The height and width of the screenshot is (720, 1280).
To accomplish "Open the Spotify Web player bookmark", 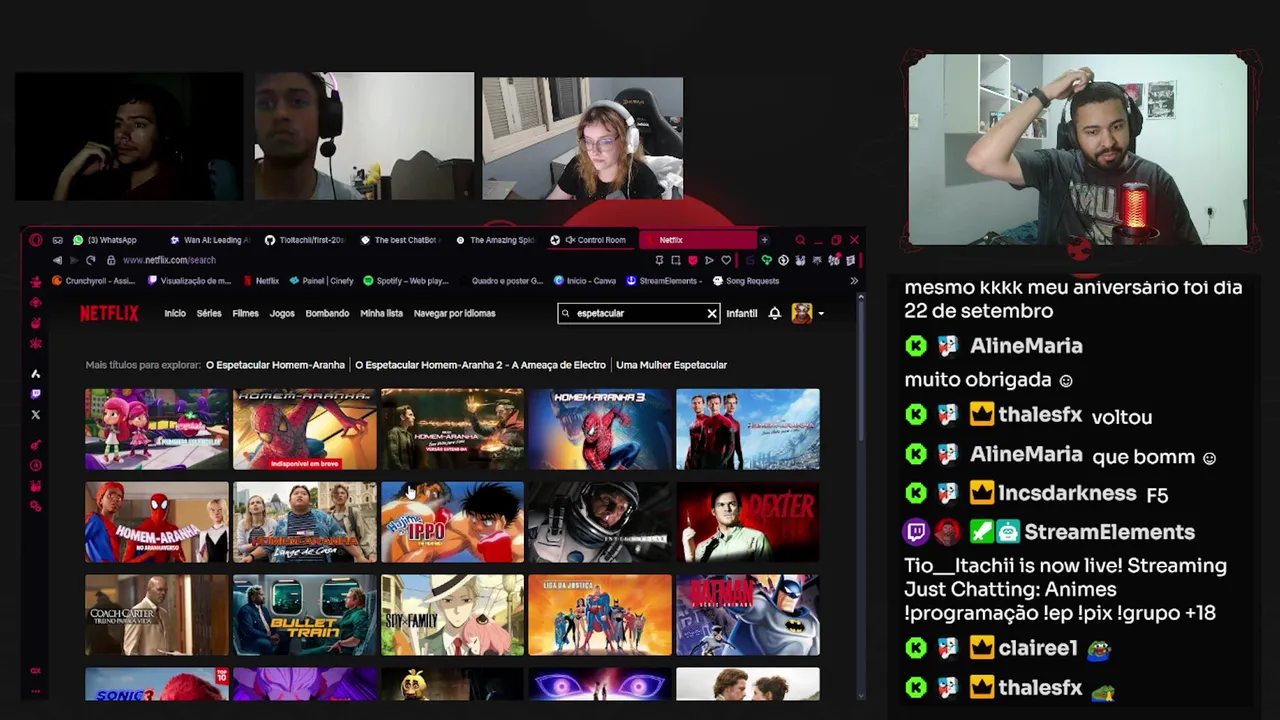I will tap(406, 281).
